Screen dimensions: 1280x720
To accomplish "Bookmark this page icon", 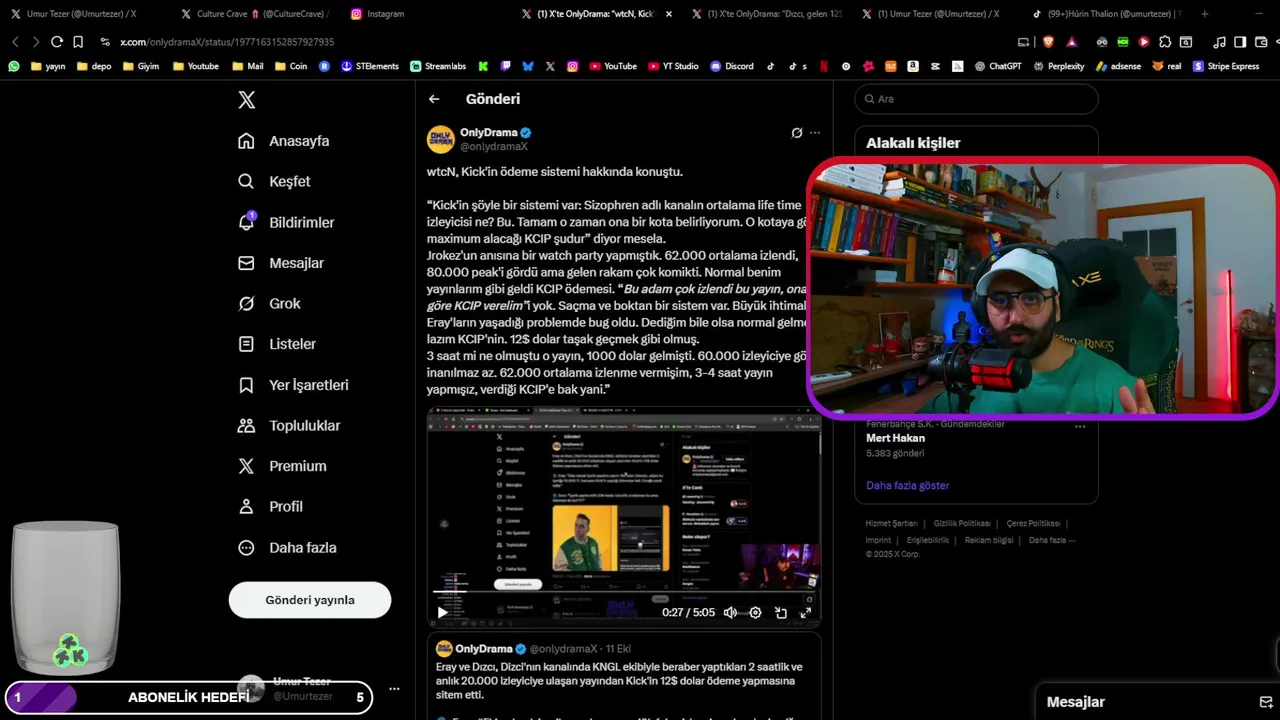I will (x=78, y=42).
